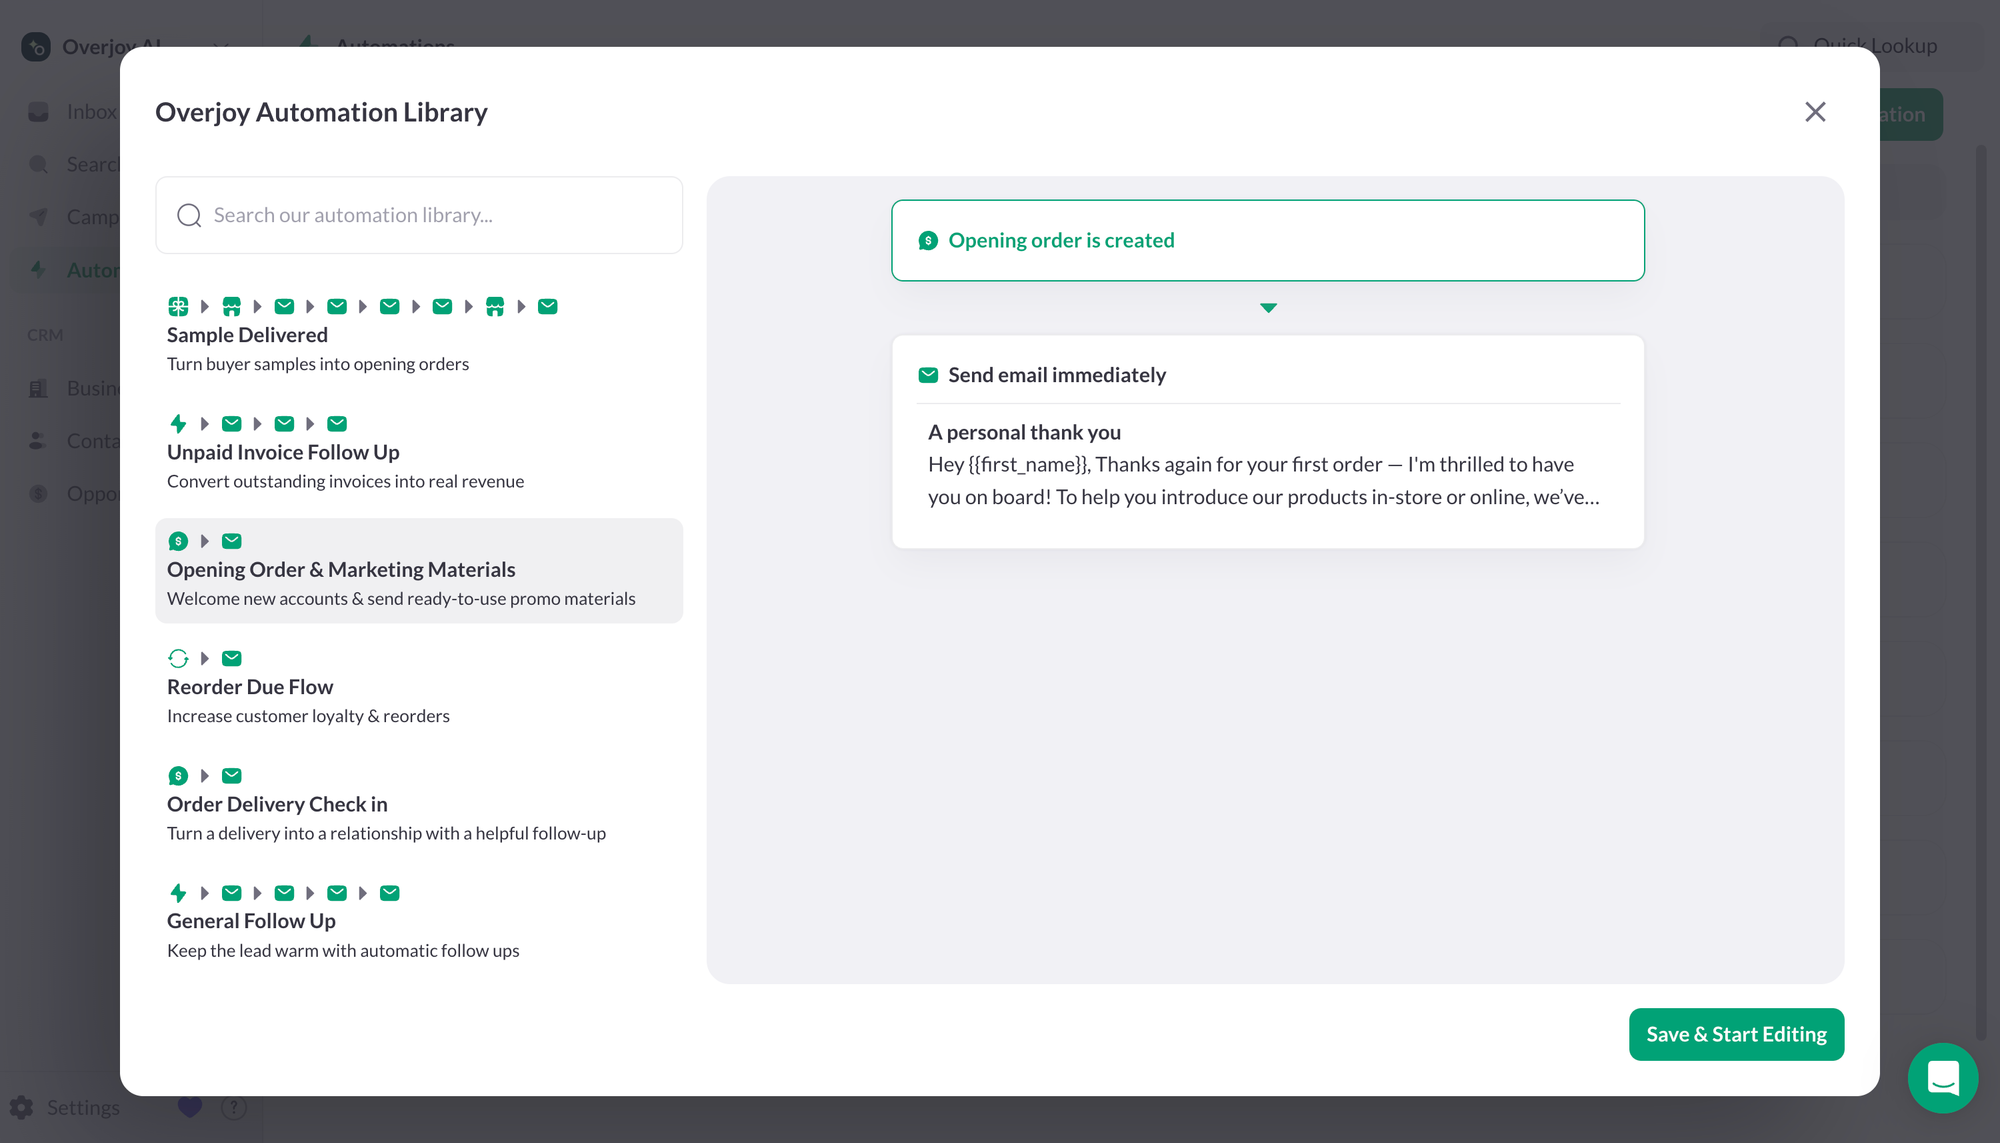Click the last email icon in General Follow Up flow
The image size is (2000, 1143).
coord(390,892)
